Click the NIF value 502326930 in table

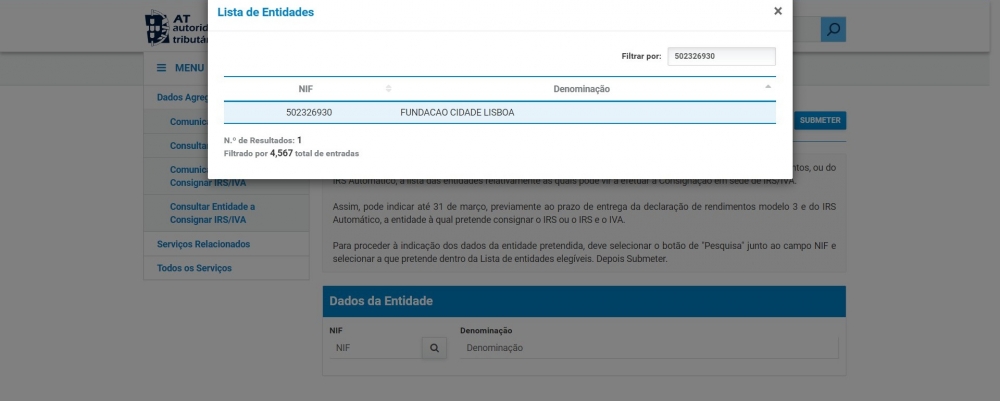tap(309, 113)
